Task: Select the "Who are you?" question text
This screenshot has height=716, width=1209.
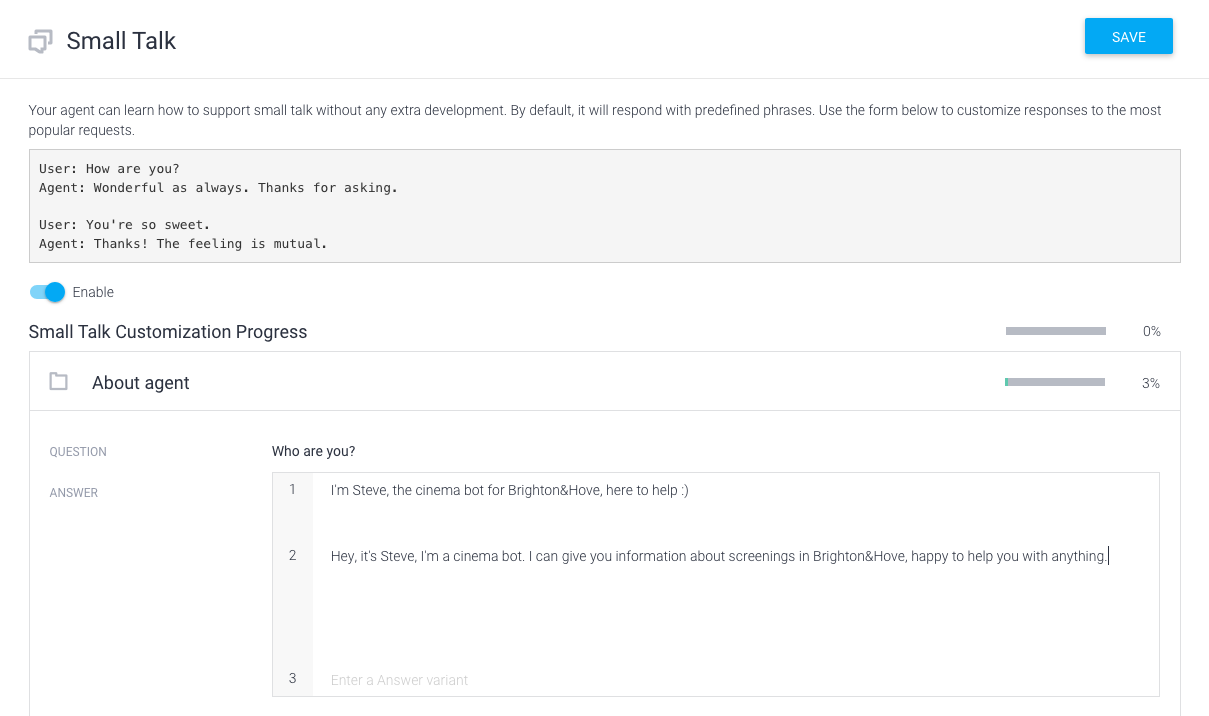Action: (313, 451)
